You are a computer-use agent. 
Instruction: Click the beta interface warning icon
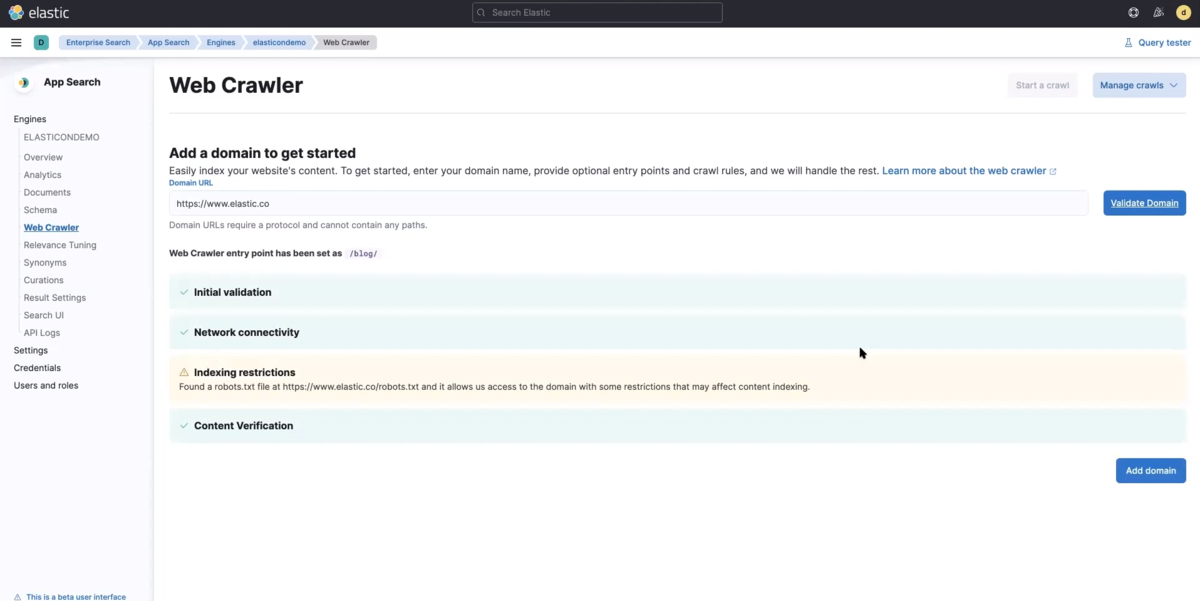pyautogui.click(x=17, y=597)
